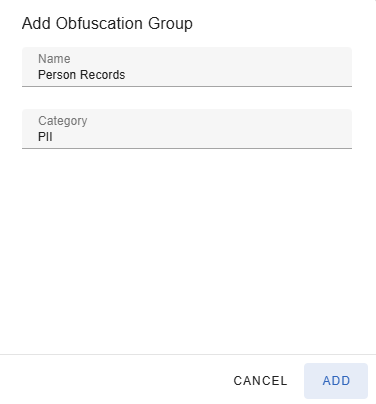Select the Name field label
Screen dimensions: 376x404
point(54,59)
